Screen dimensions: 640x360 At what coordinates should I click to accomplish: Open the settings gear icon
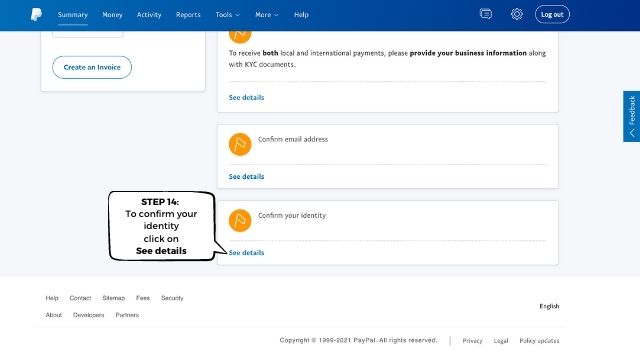coord(517,14)
